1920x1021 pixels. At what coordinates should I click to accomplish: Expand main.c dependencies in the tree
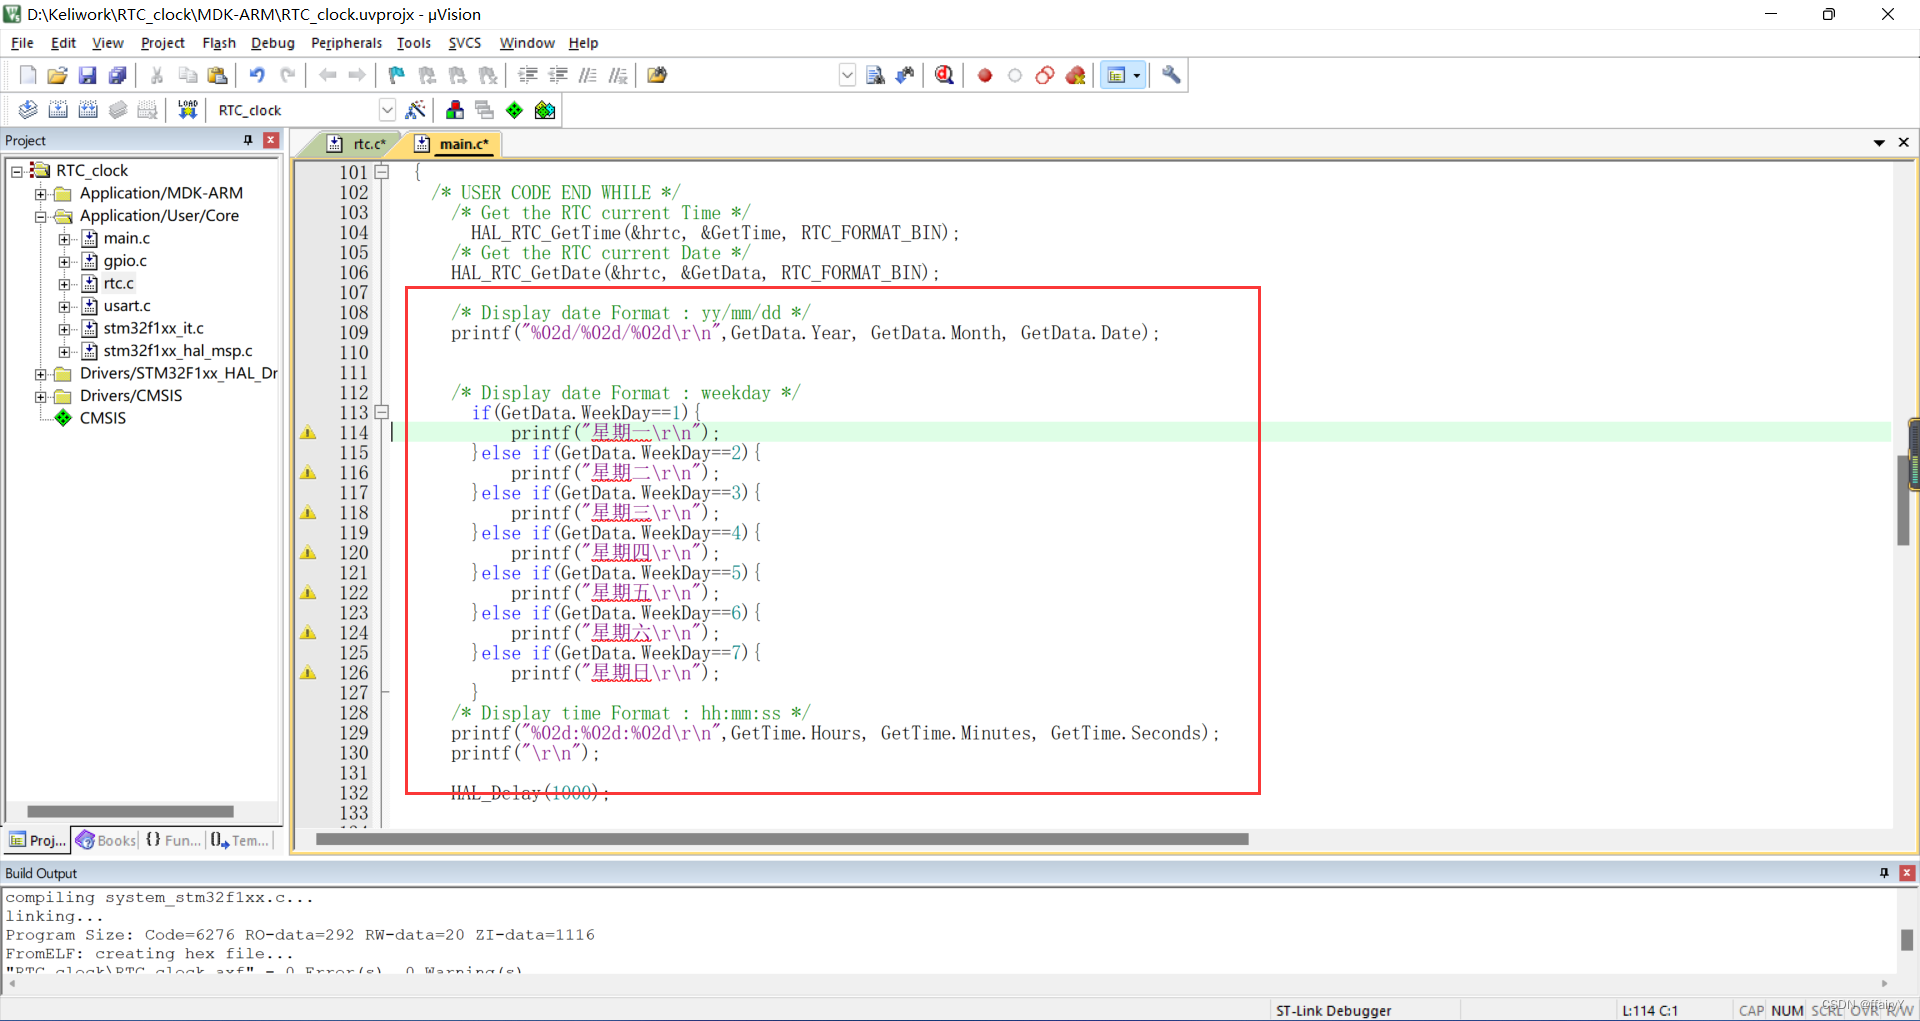point(64,239)
